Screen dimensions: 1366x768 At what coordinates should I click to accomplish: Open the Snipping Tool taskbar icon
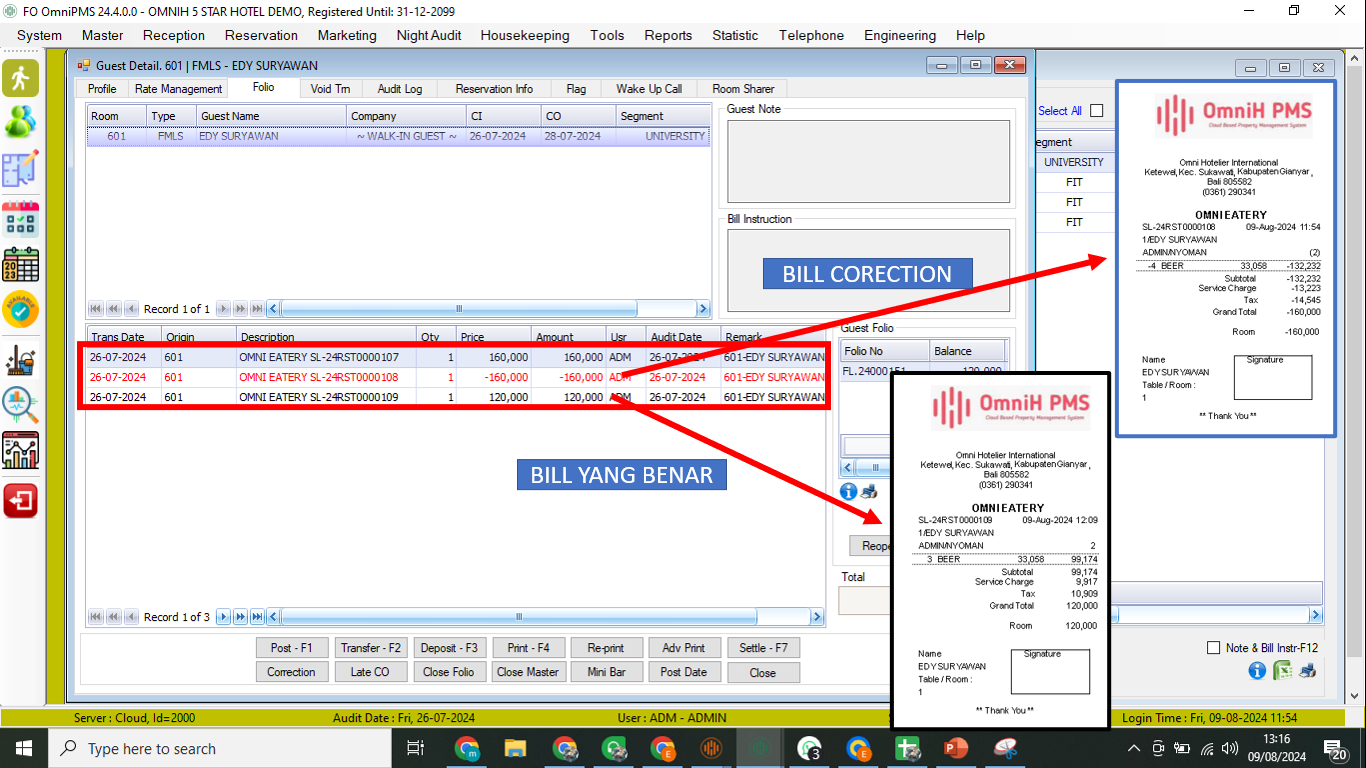coord(1005,748)
